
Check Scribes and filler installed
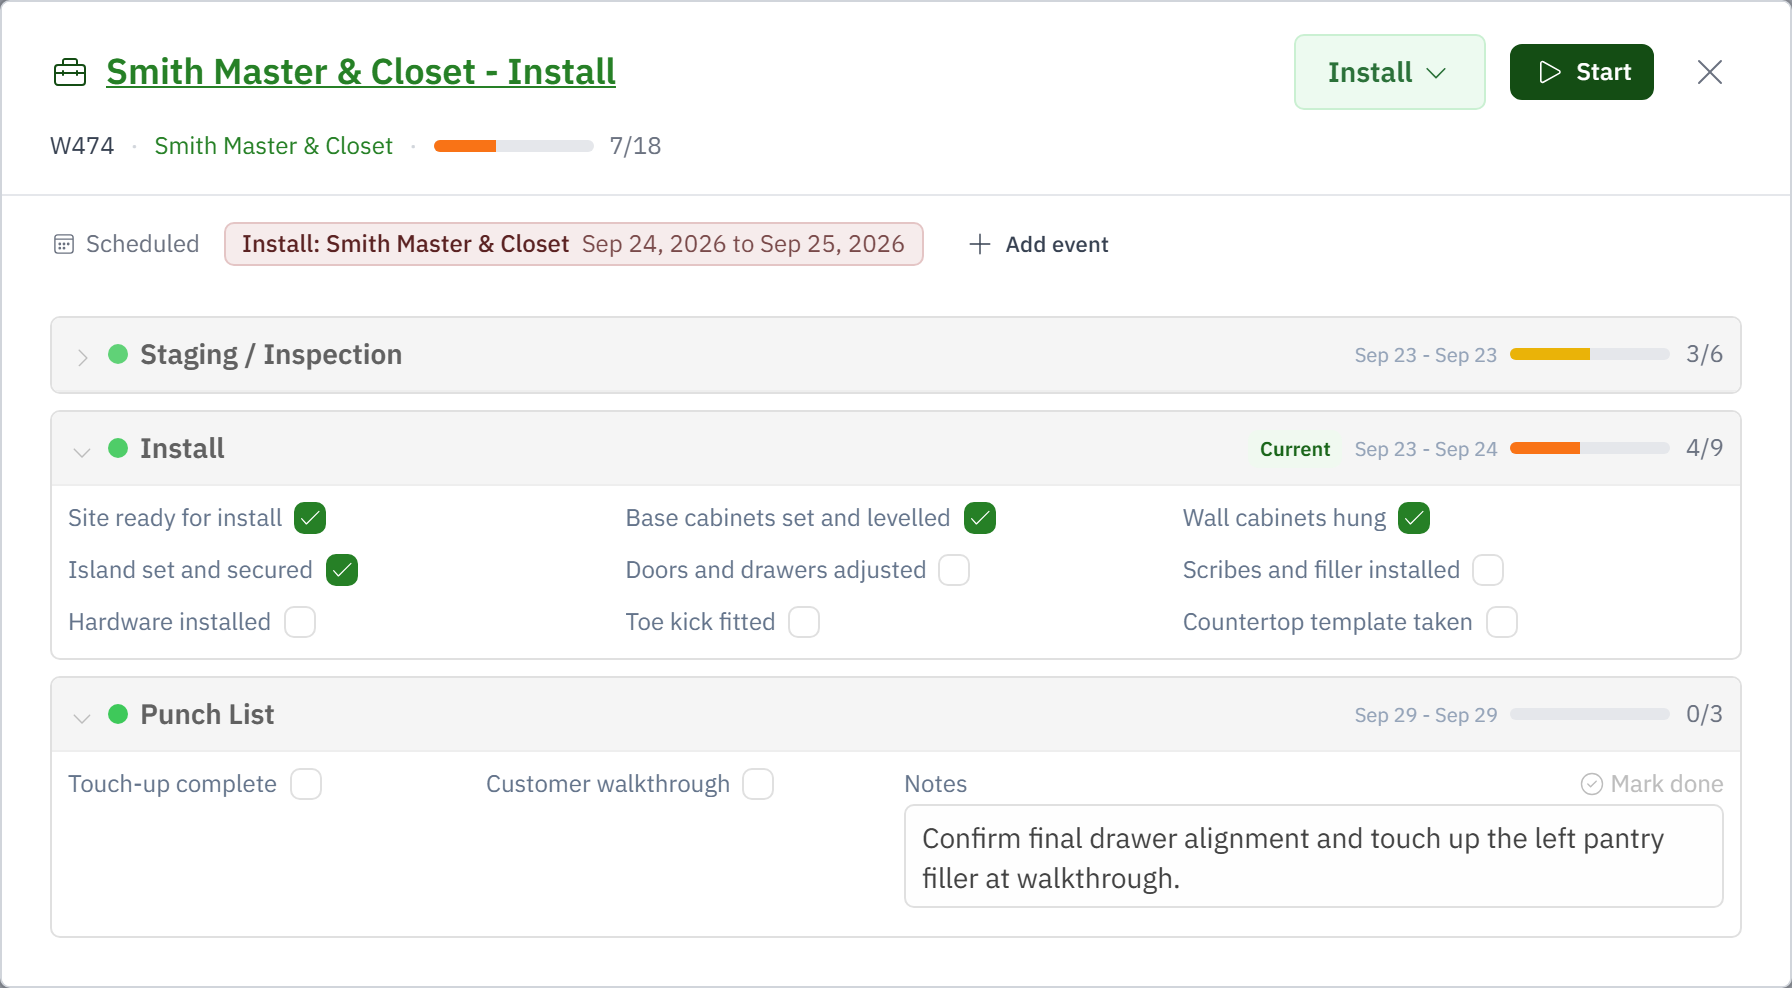click(1488, 570)
